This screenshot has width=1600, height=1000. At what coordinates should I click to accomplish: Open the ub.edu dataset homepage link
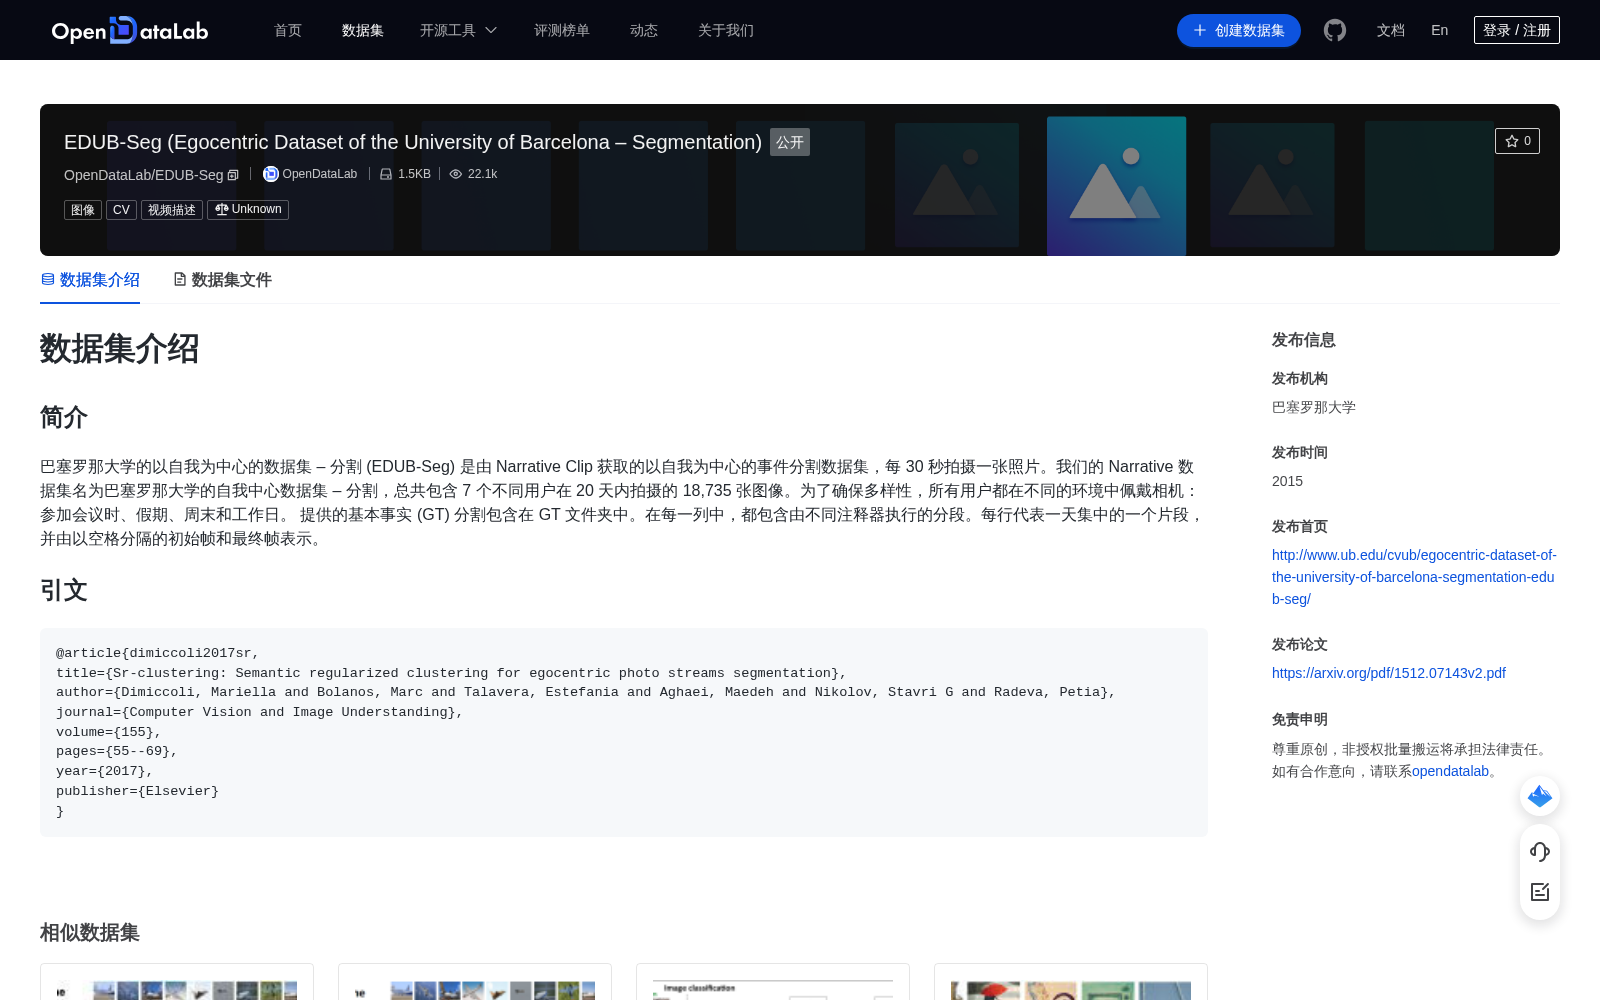click(x=1414, y=577)
